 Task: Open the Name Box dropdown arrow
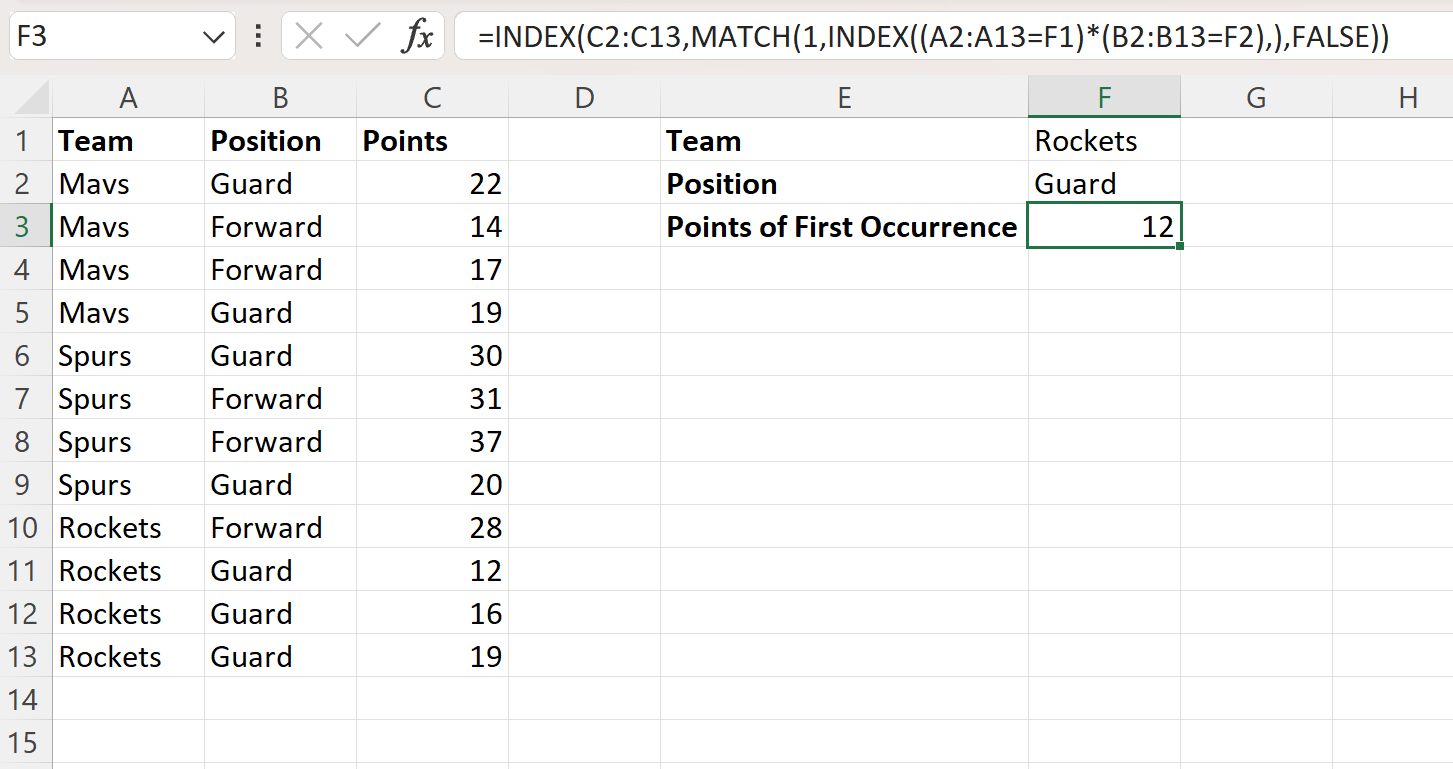(213, 38)
